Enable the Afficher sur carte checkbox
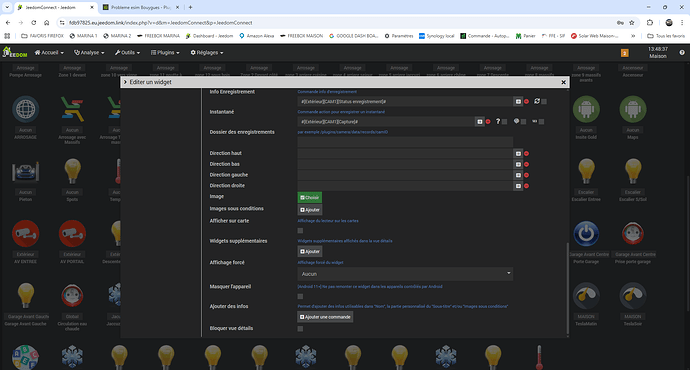 click(300, 231)
